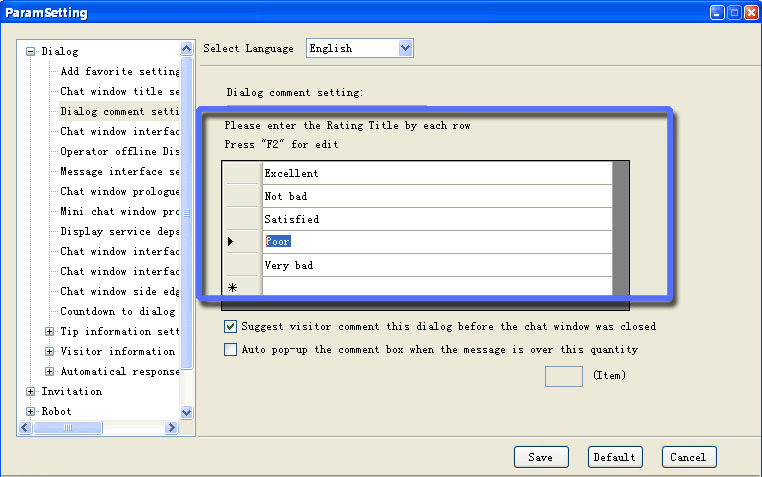
Task: Click row header beside Very bad
Action: pyautogui.click(x=242, y=265)
